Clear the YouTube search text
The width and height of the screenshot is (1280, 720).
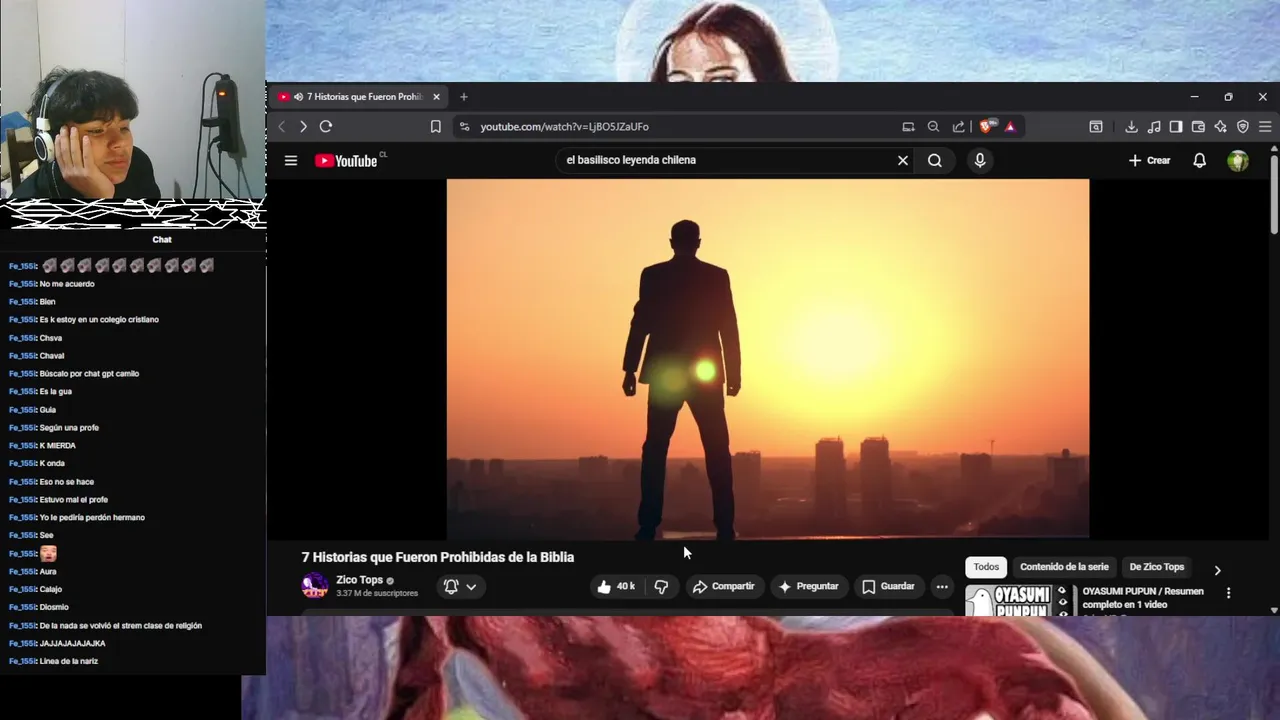[902, 160]
